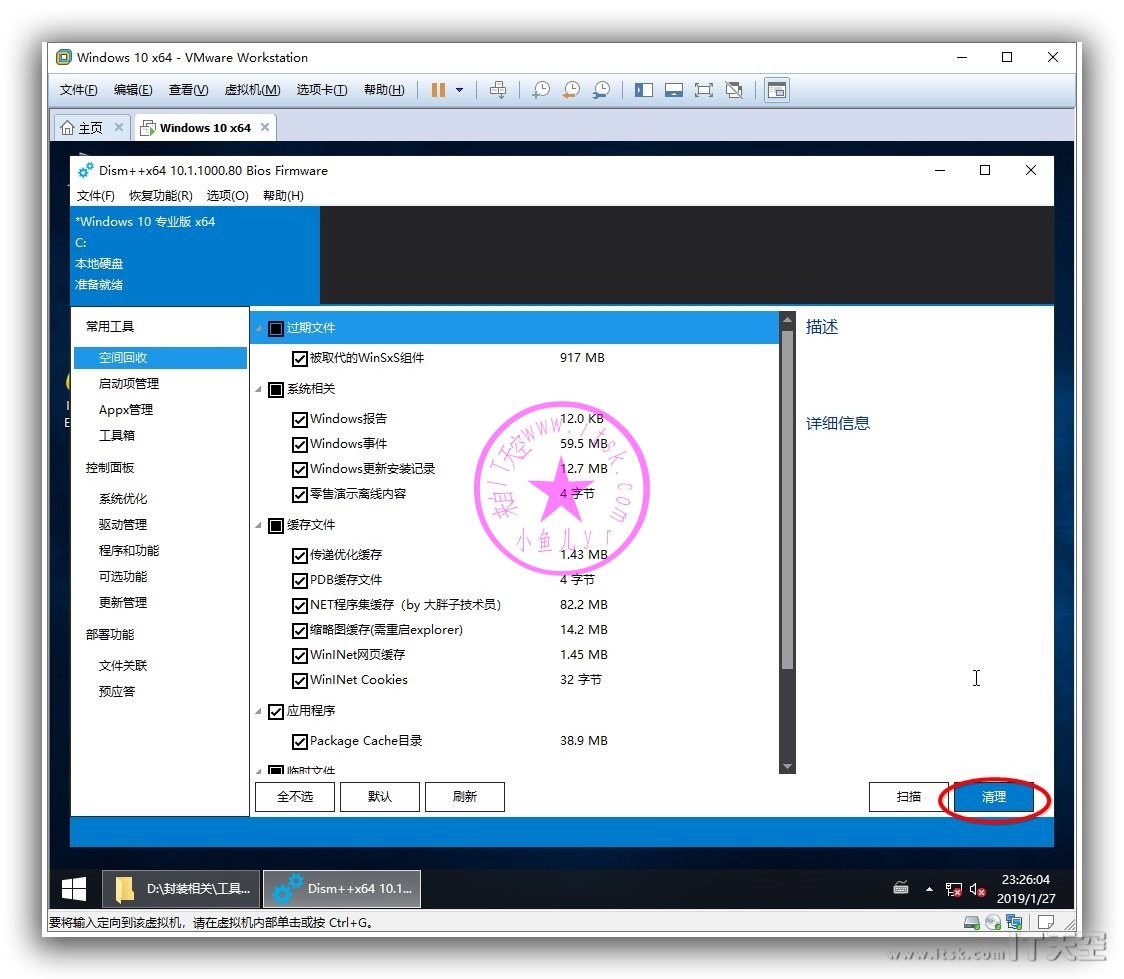Image resolution: width=1124 pixels, height=979 pixels.
Task: Open the dropdown arrow beside the pause button
Action: 459,90
